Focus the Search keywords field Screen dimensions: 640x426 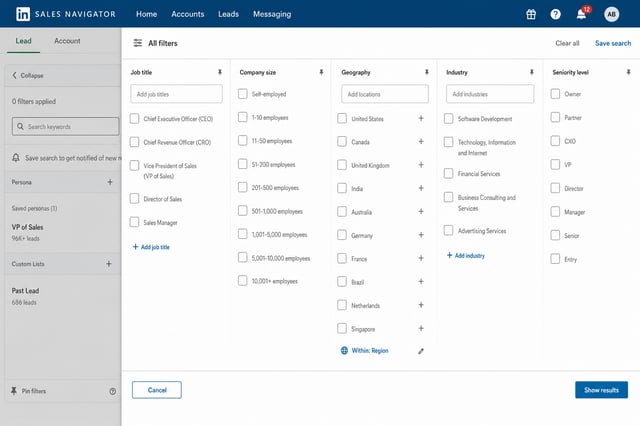click(x=65, y=126)
